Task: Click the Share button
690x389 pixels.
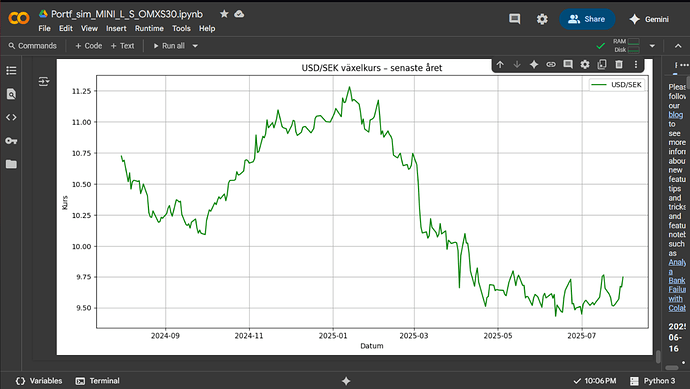Action: [x=587, y=19]
